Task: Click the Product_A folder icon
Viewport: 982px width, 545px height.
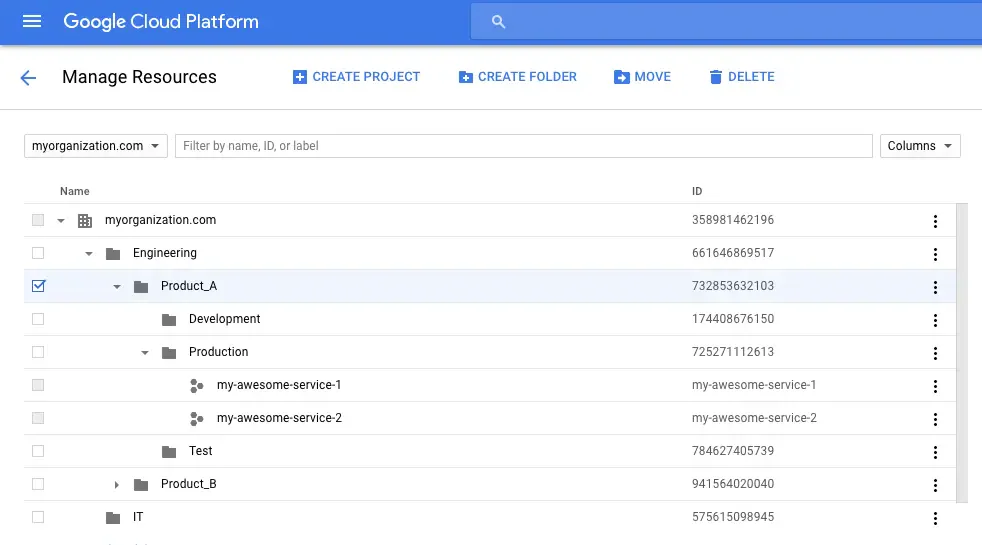Action: tap(141, 287)
